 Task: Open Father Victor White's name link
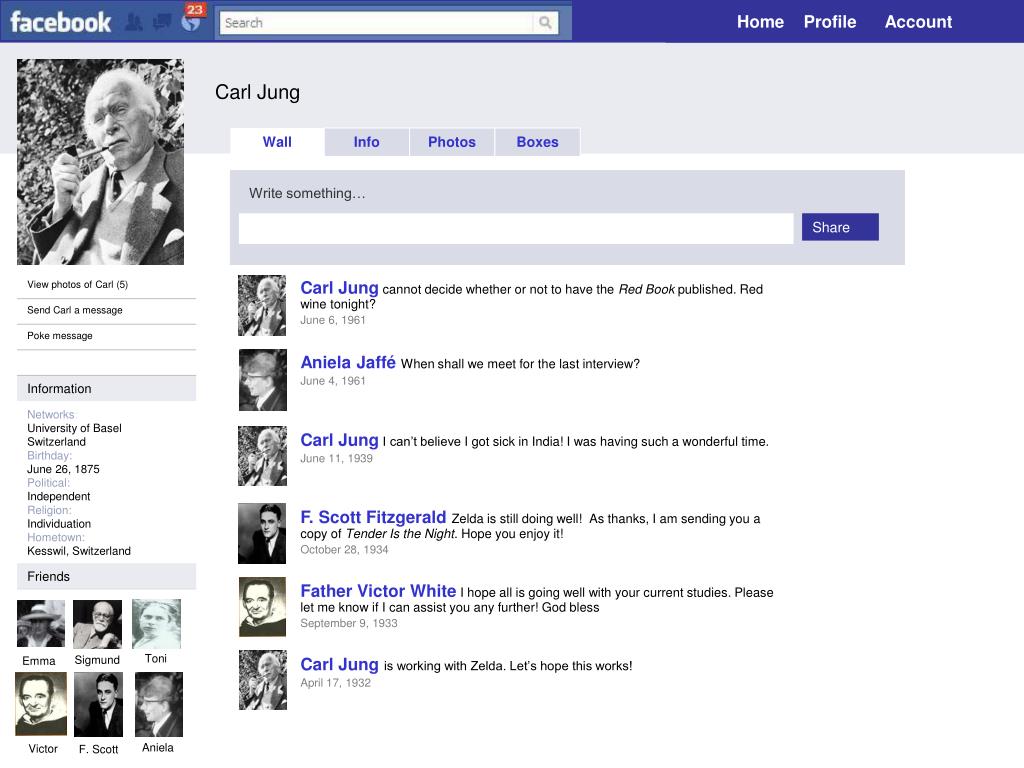[378, 591]
